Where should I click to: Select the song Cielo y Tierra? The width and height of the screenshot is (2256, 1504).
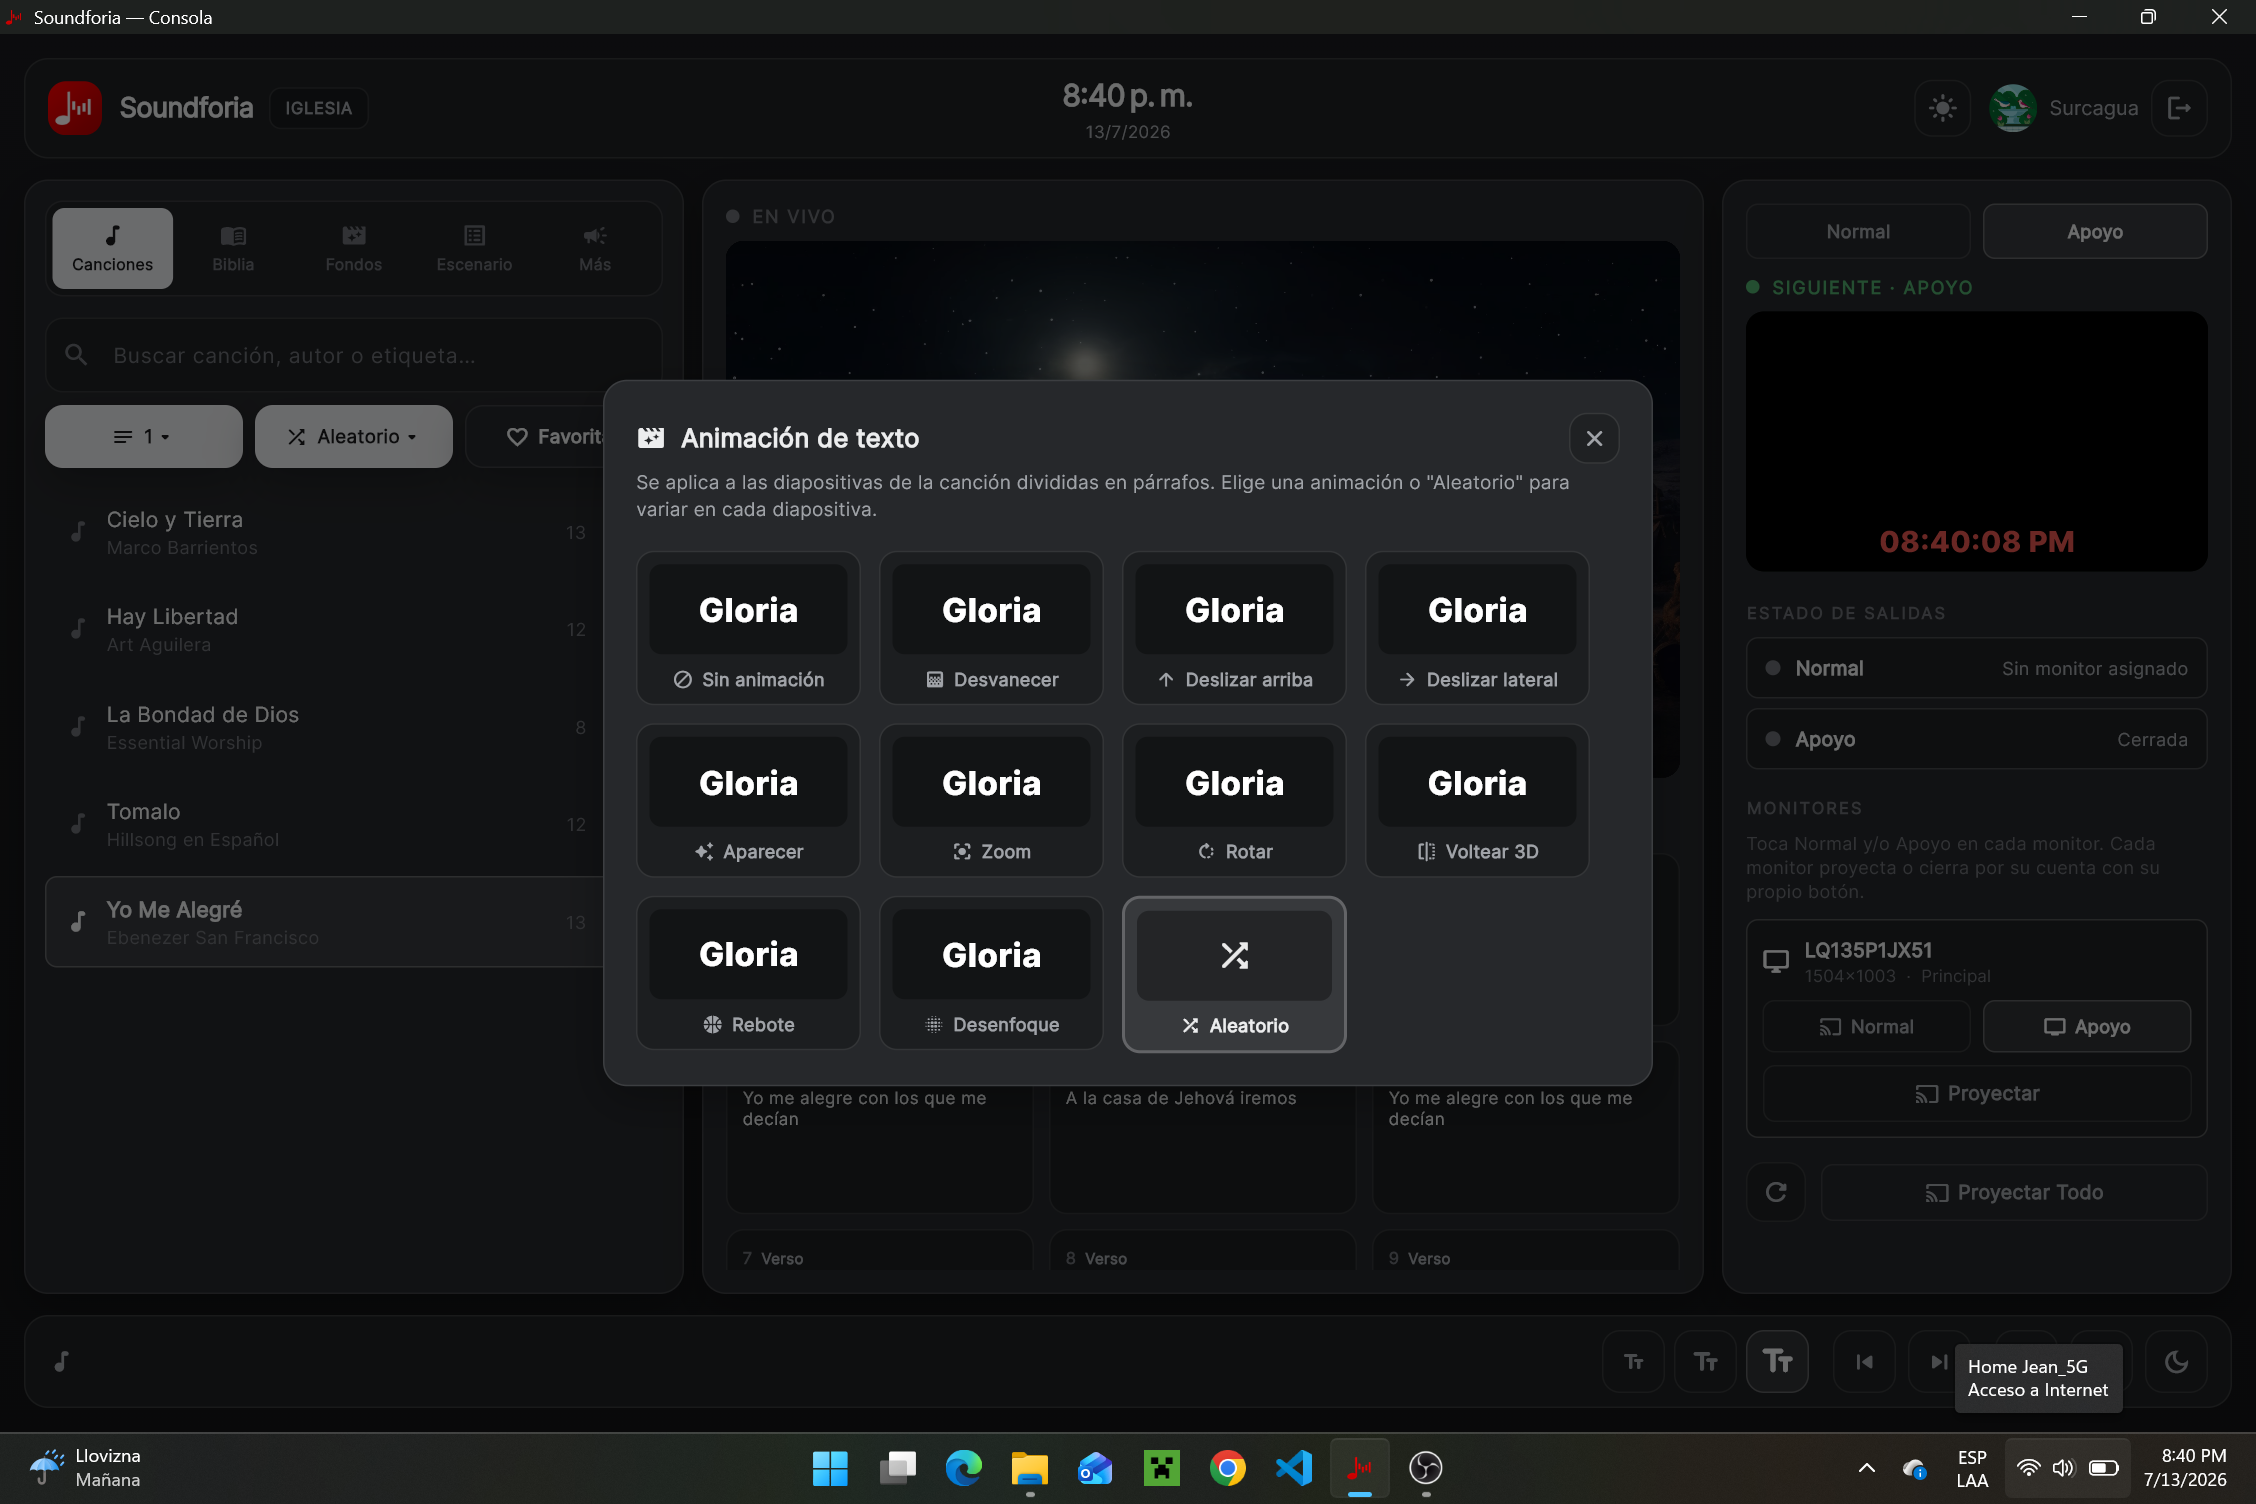325,533
